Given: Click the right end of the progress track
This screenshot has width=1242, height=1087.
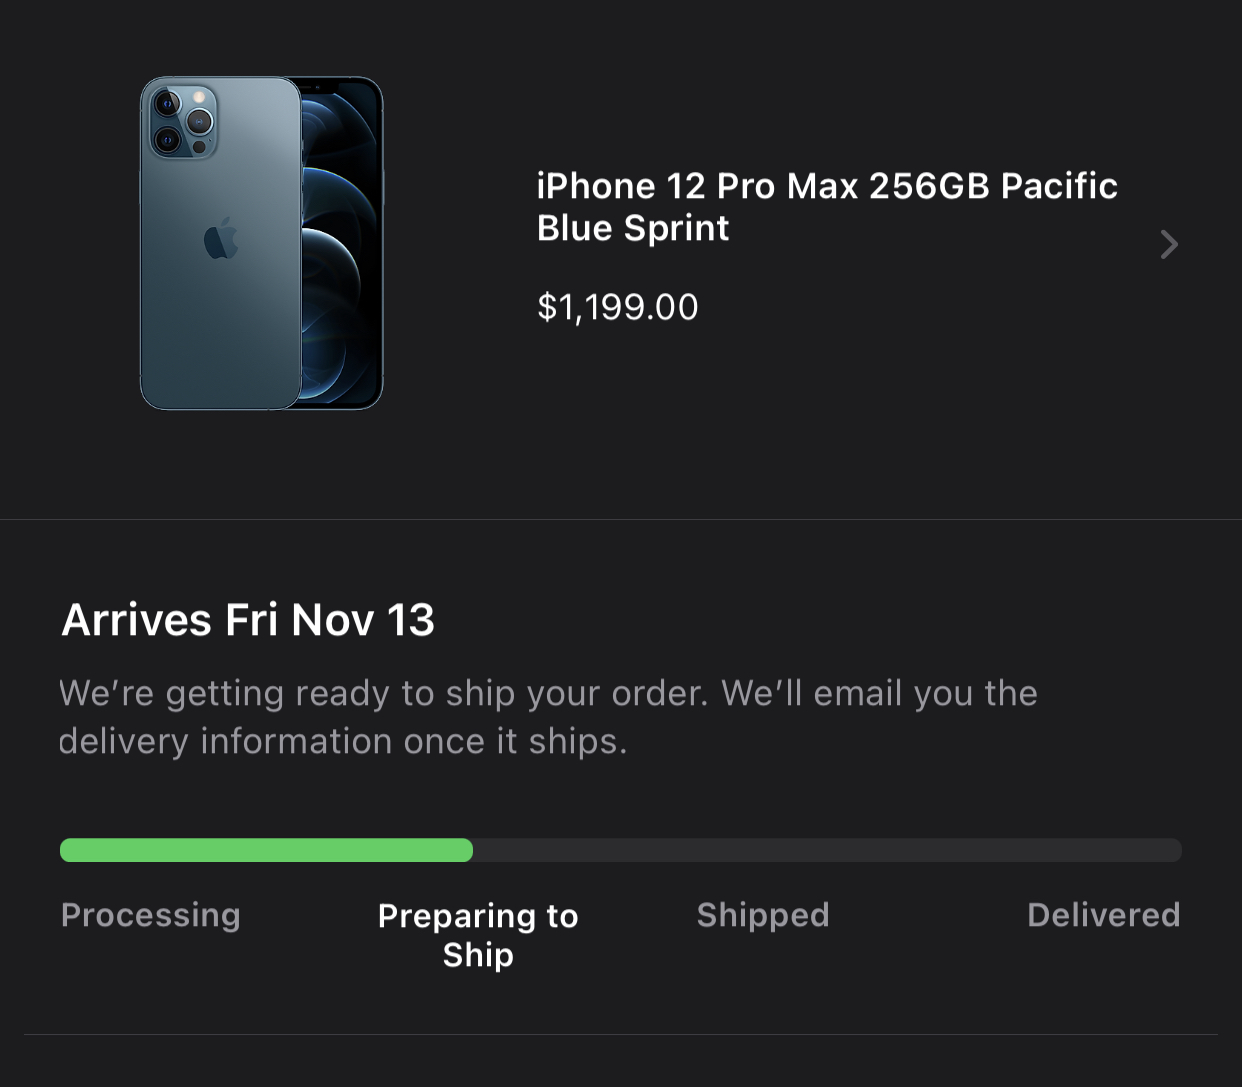Looking at the screenshot, I should pyautogui.click(x=1174, y=850).
